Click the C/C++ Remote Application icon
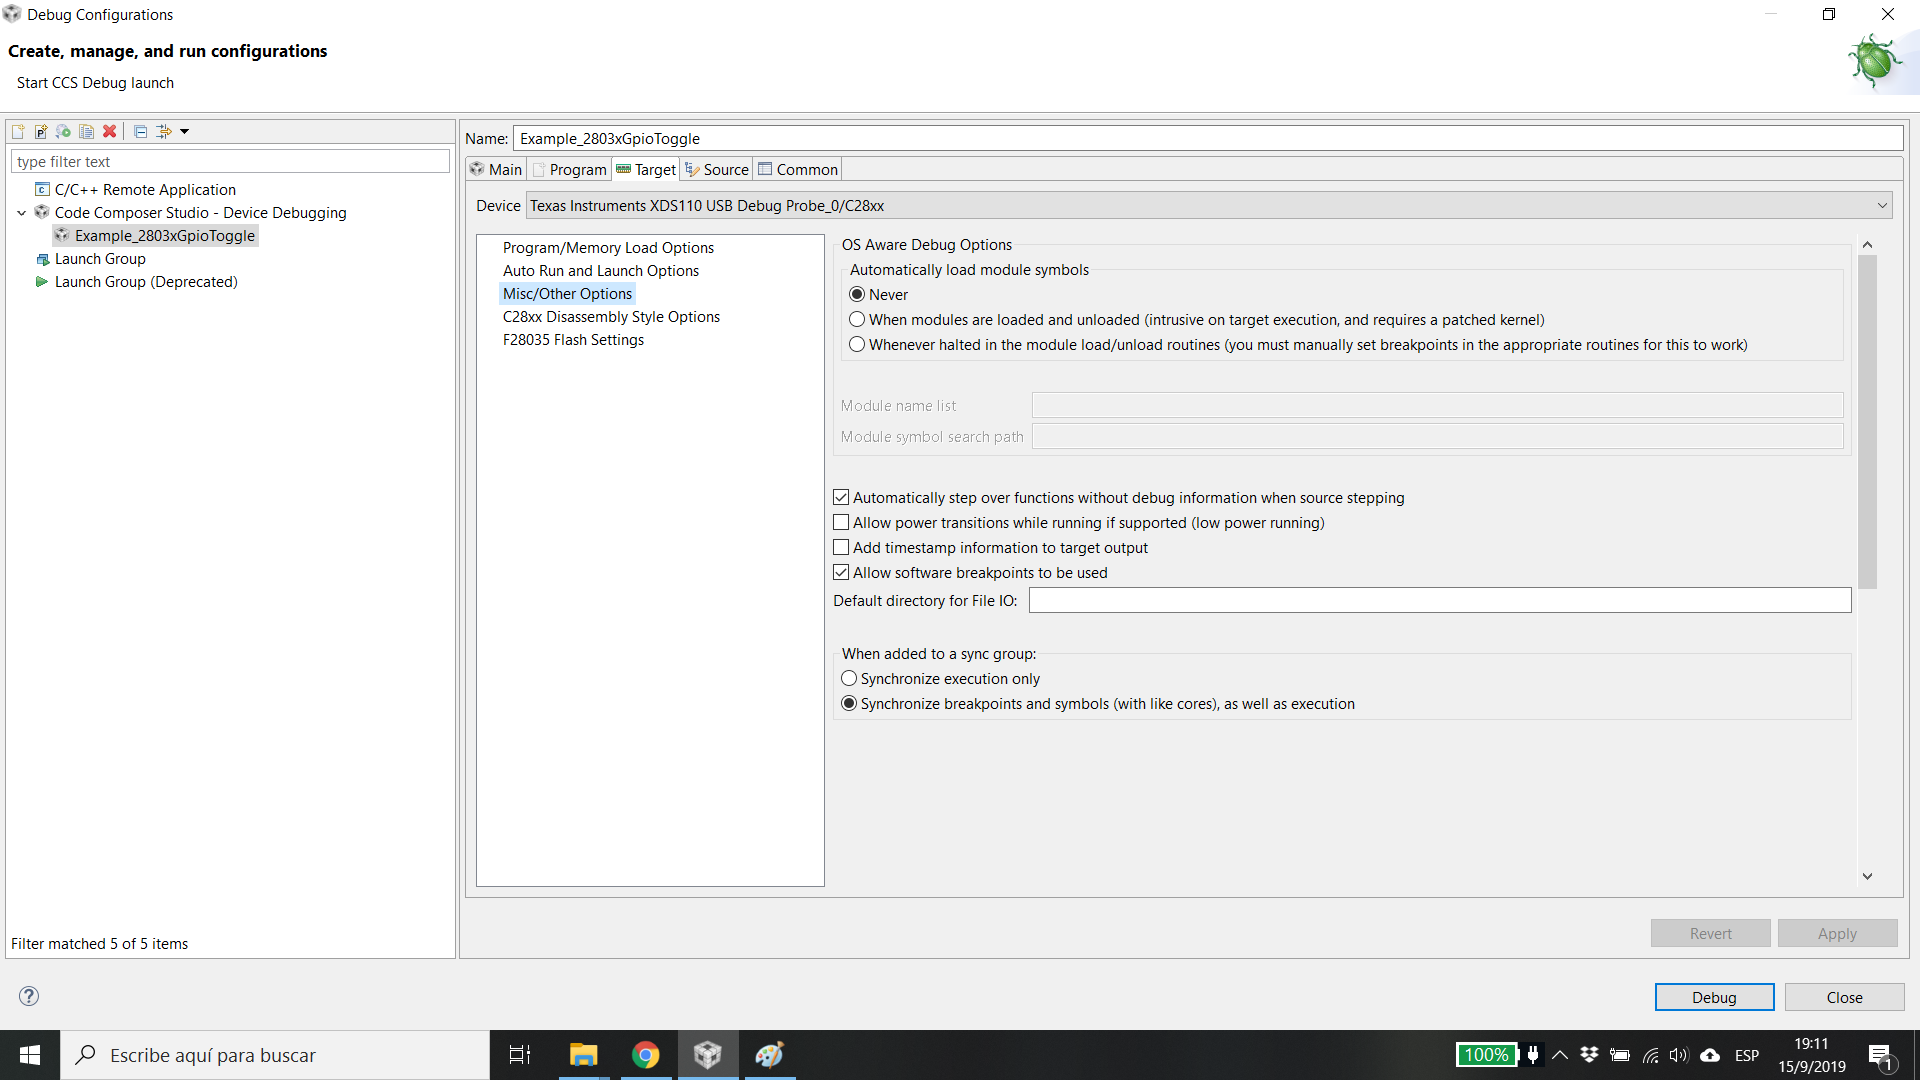 (42, 189)
